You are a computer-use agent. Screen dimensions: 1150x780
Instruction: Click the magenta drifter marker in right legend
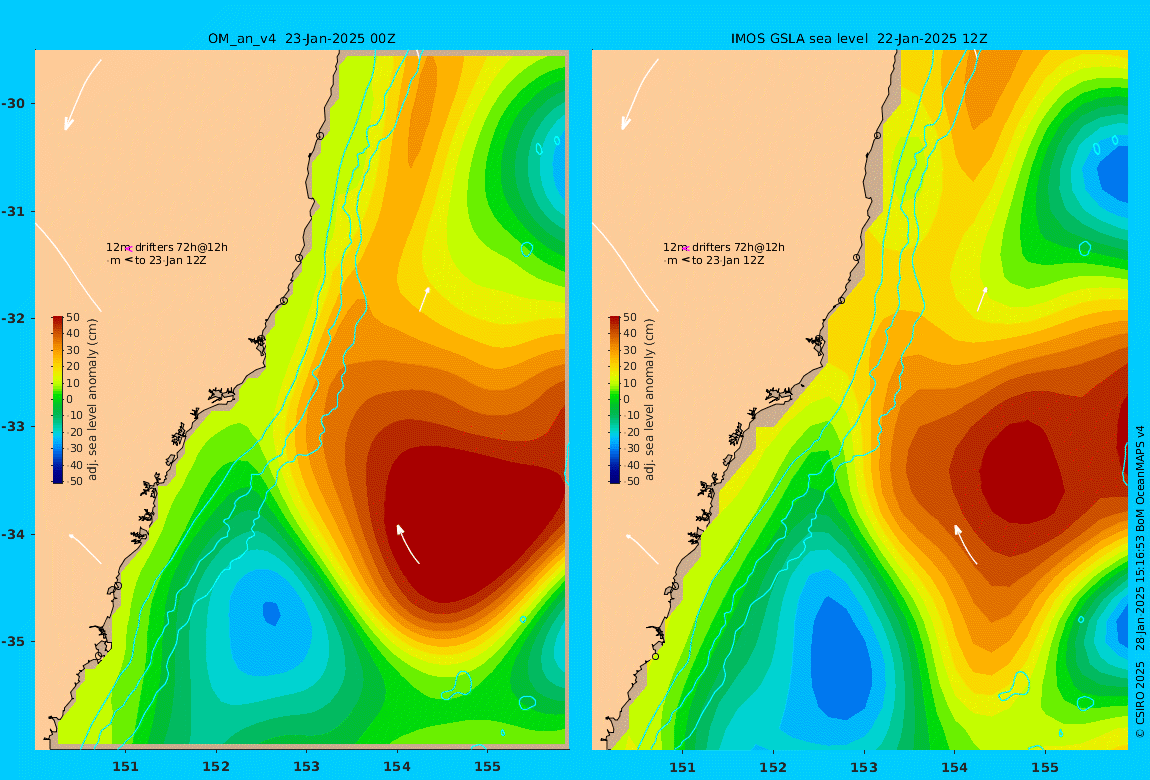(x=686, y=249)
